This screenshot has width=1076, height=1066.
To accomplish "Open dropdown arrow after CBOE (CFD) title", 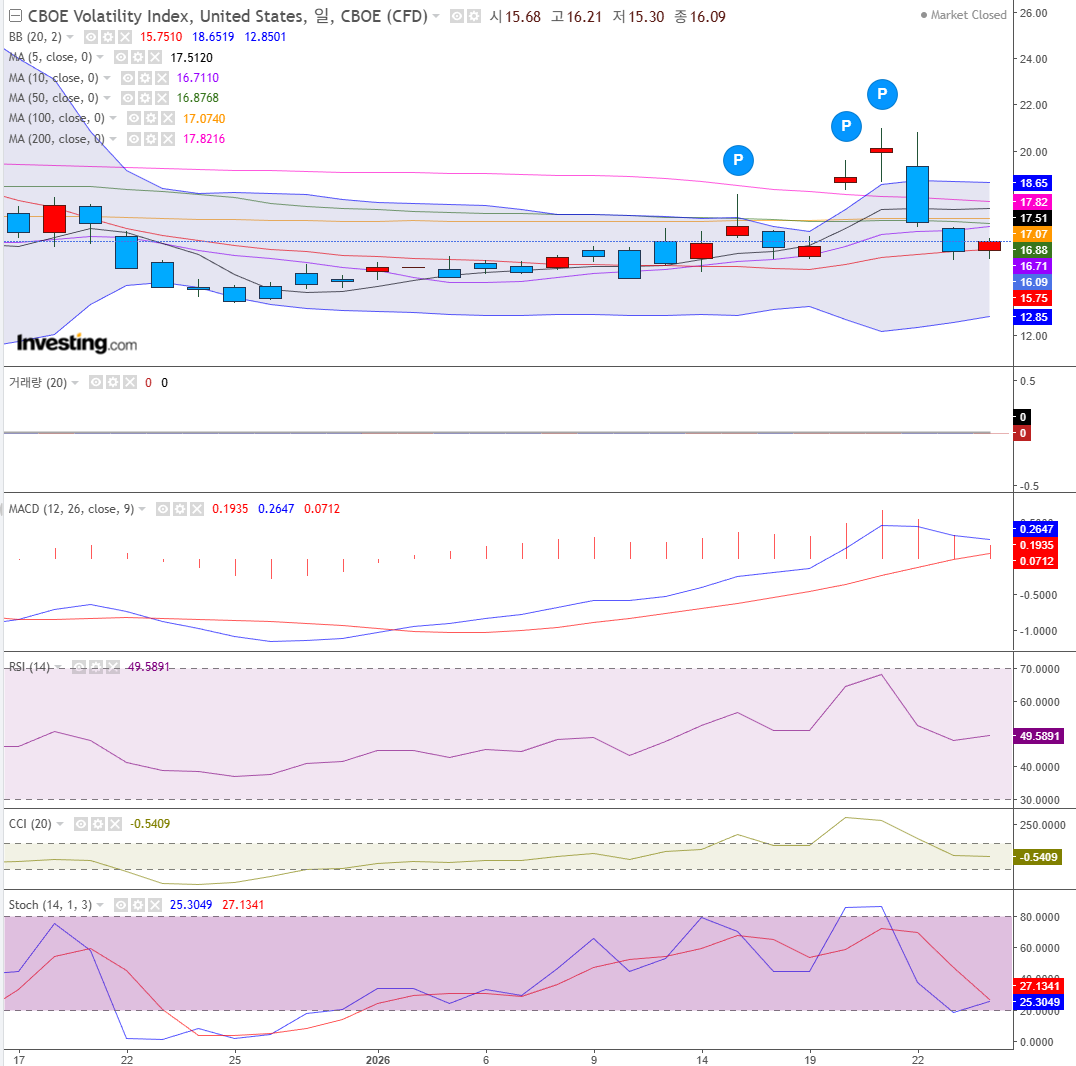I will click(436, 16).
